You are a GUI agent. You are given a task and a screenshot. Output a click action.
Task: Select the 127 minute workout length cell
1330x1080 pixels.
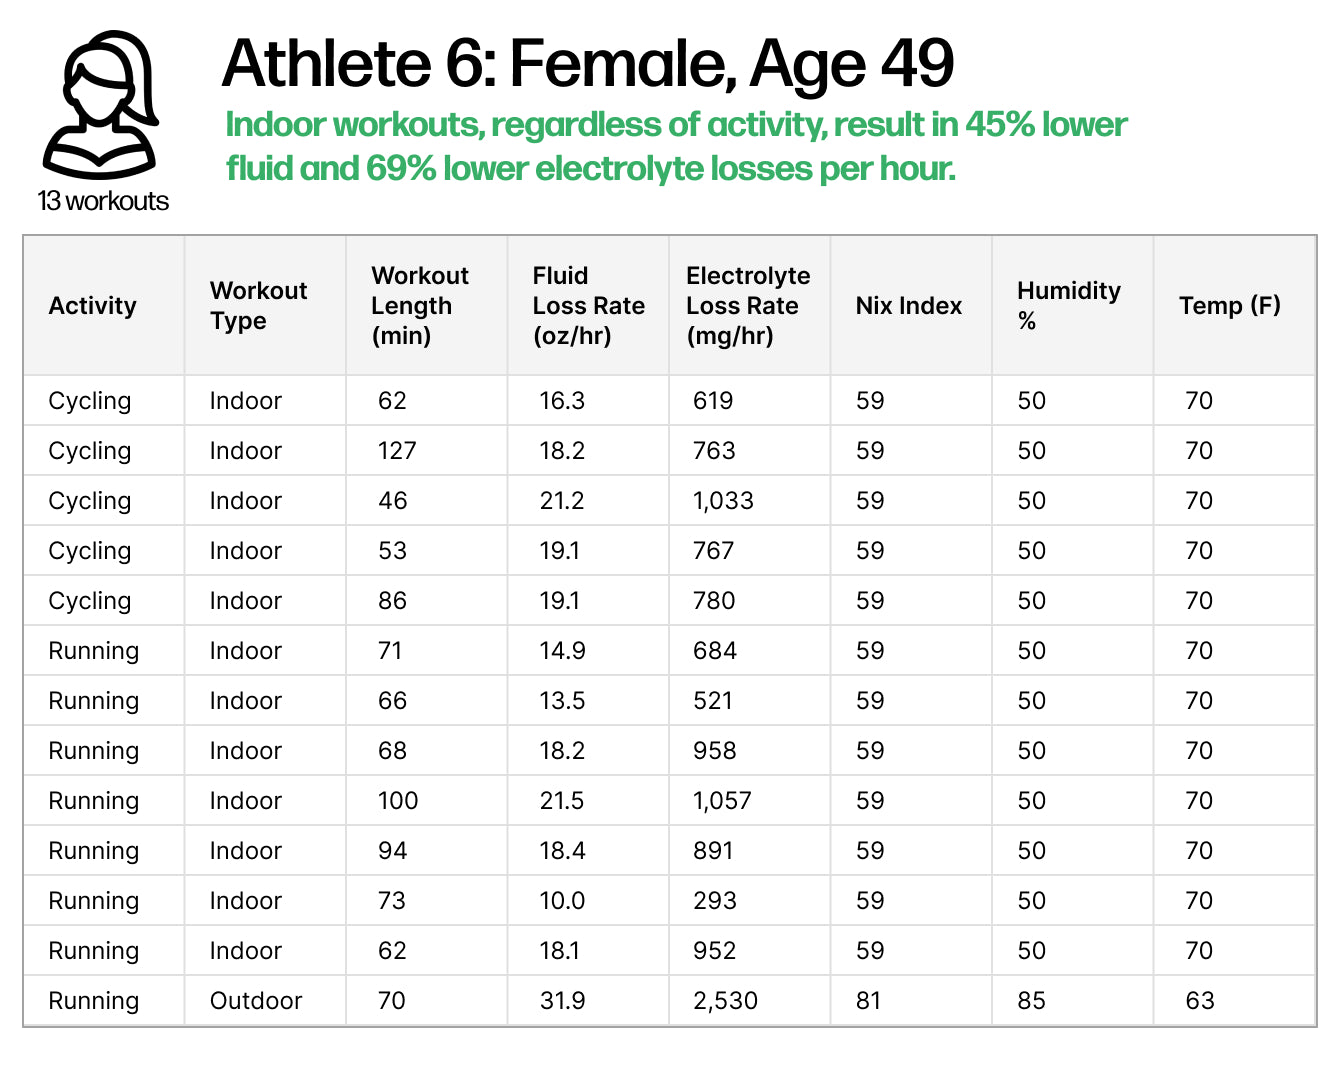(397, 451)
